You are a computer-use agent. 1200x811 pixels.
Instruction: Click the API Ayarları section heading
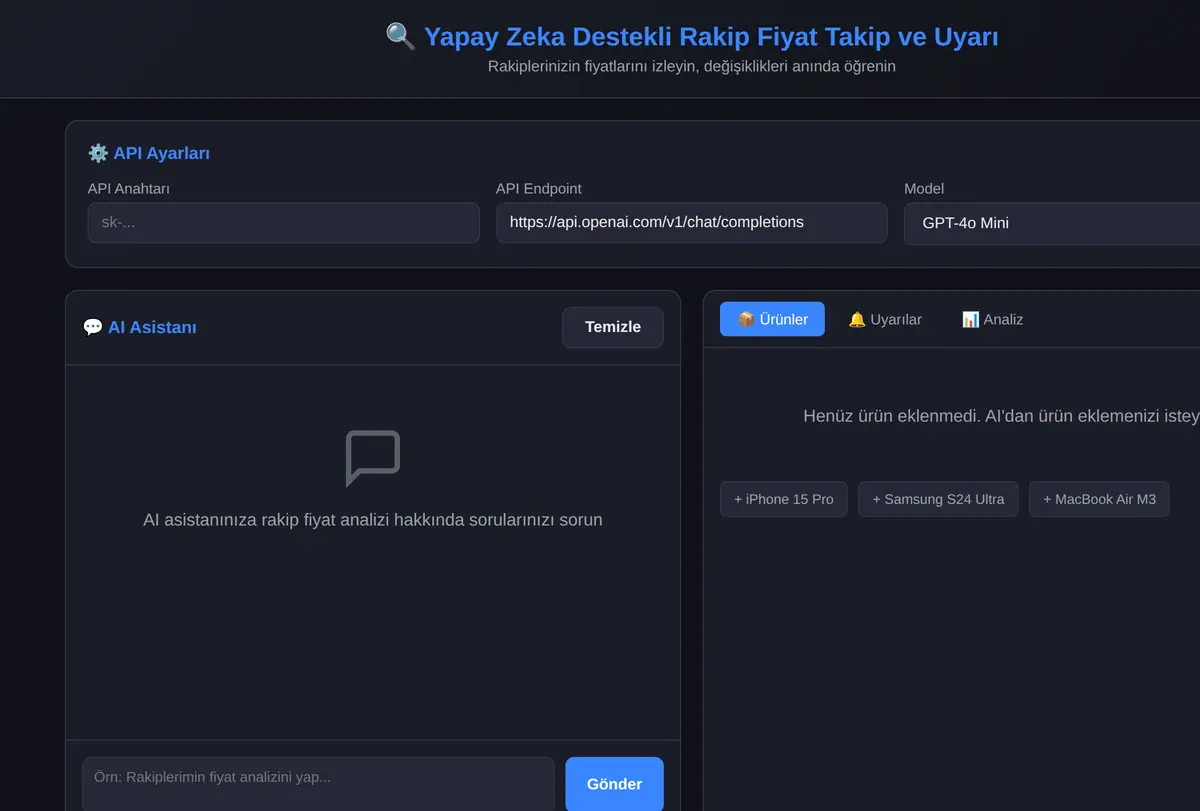[x=161, y=153]
